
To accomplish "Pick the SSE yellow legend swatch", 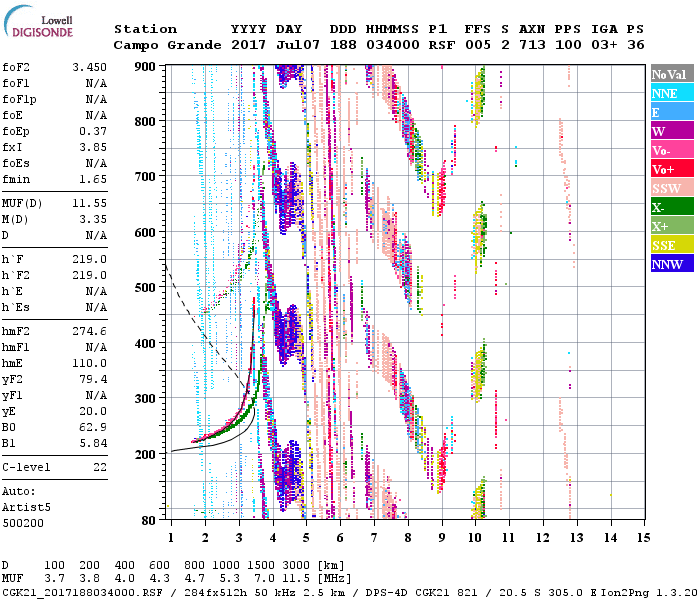I will coord(671,245).
